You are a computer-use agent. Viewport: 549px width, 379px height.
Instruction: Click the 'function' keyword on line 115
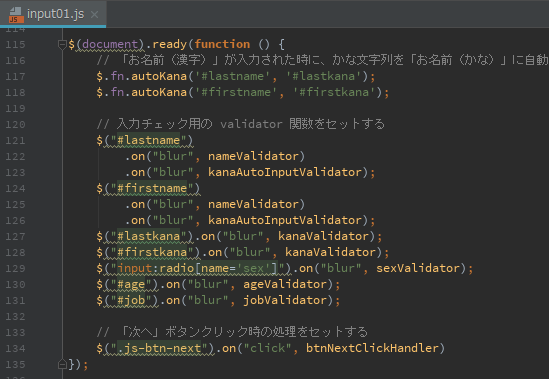[x=222, y=44]
